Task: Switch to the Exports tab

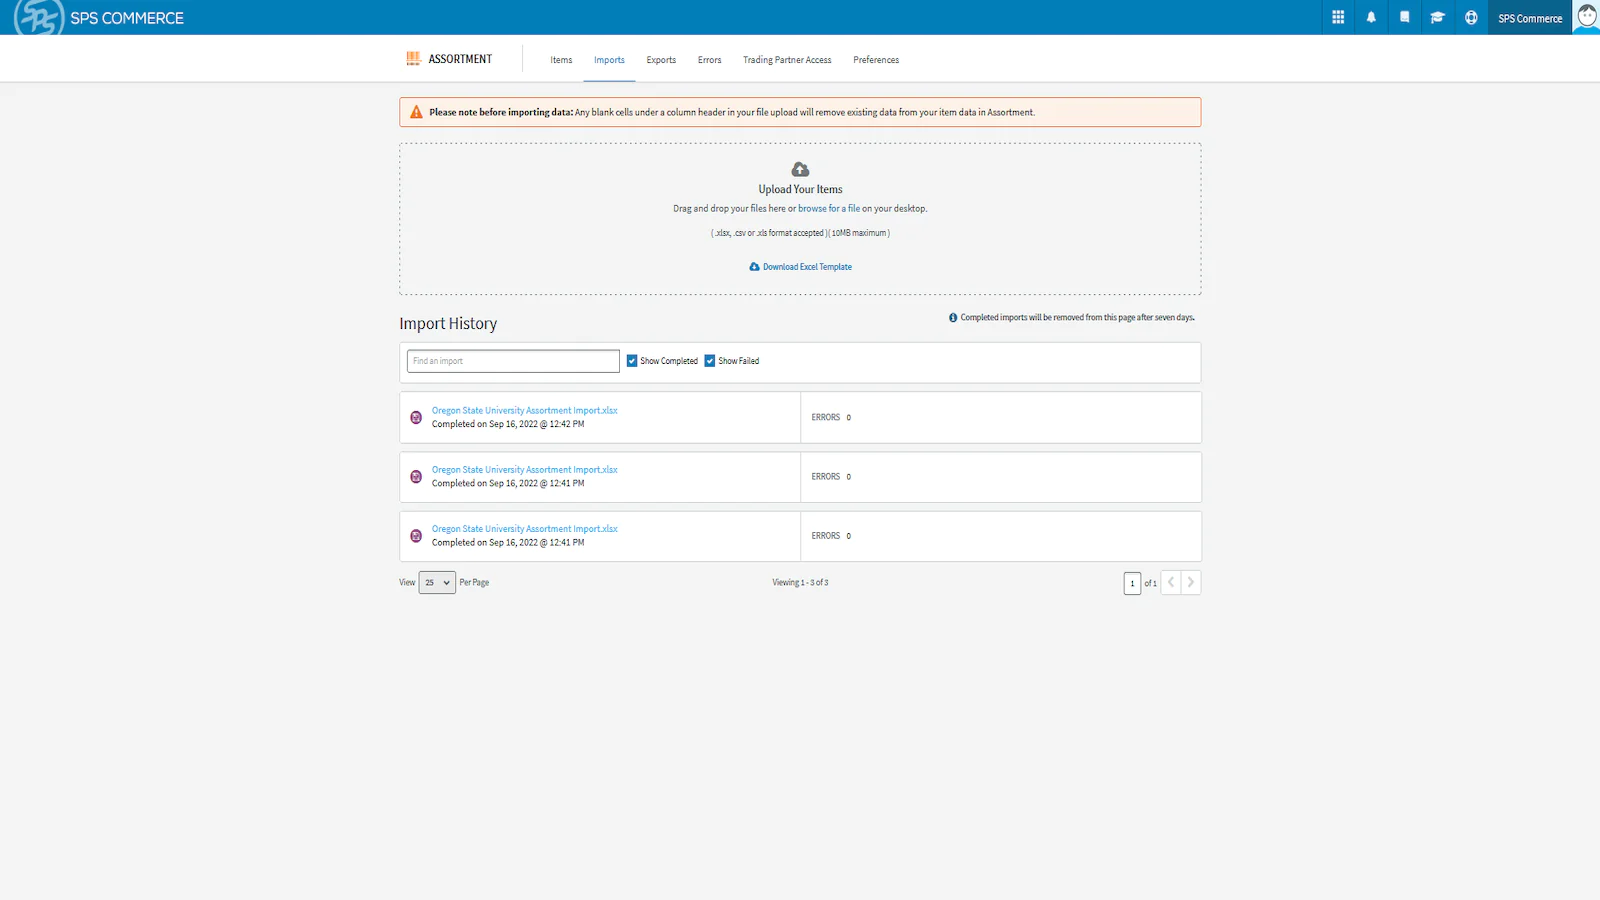Action: (x=661, y=60)
